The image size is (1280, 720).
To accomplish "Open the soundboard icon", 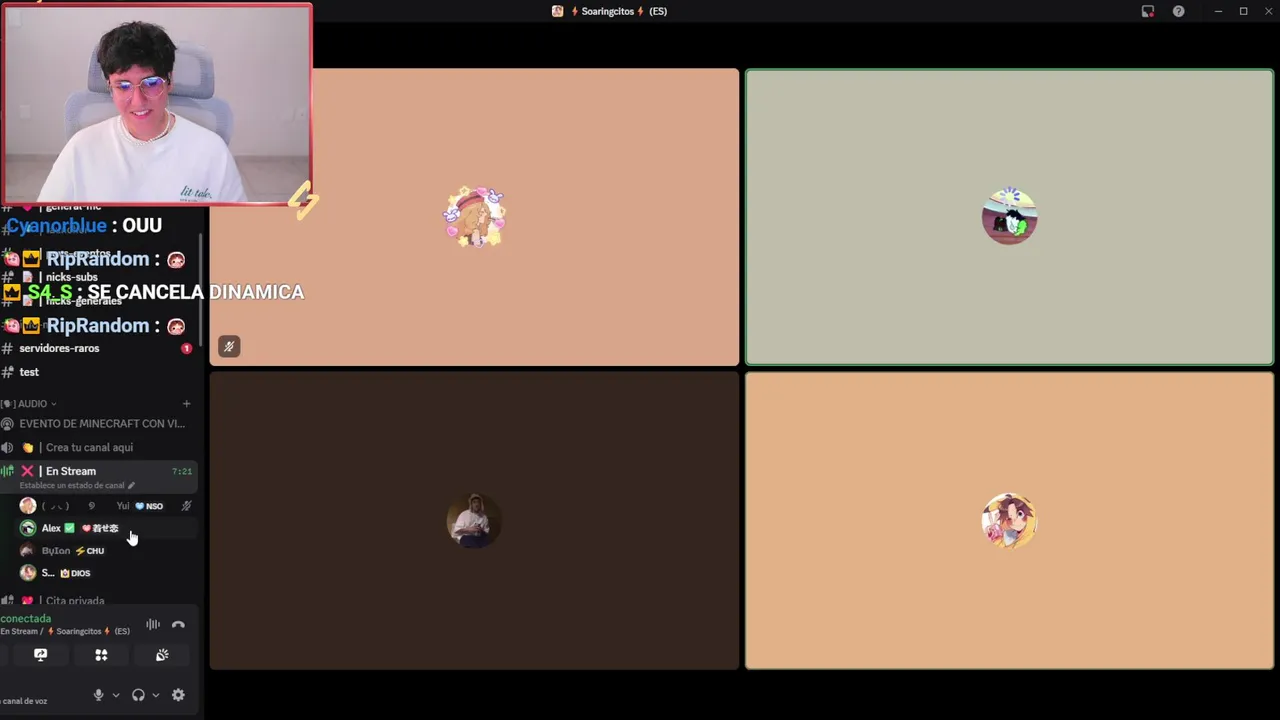I will tap(162, 655).
